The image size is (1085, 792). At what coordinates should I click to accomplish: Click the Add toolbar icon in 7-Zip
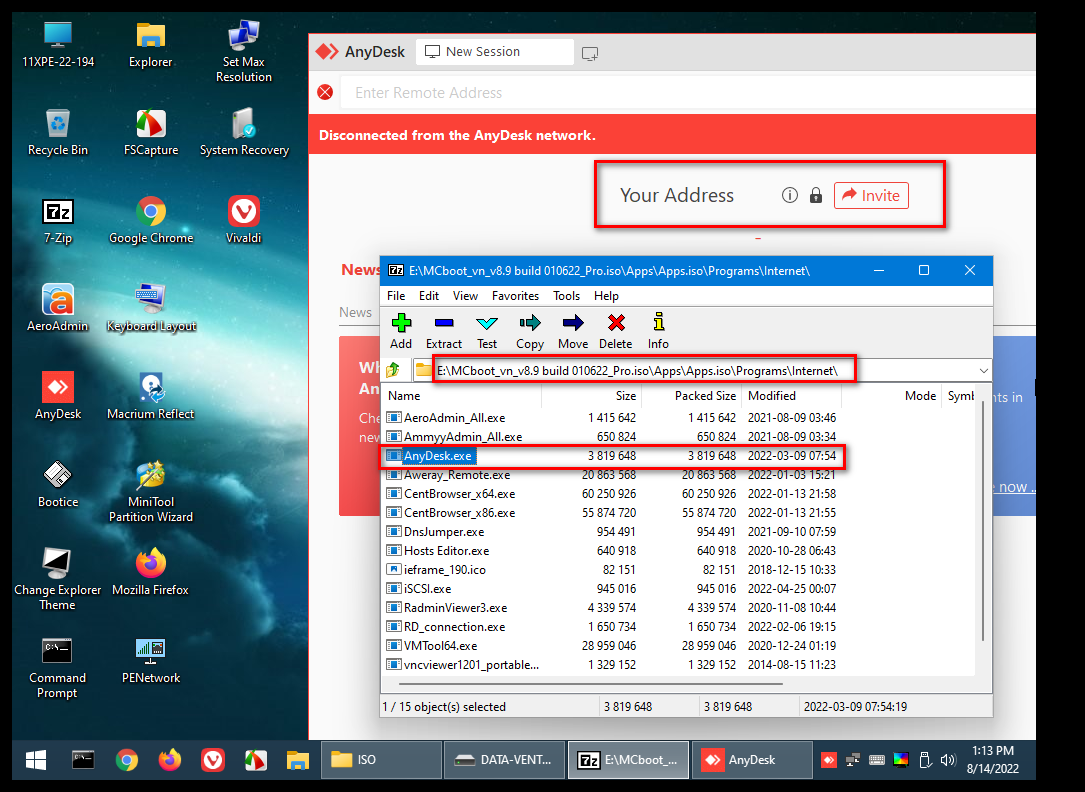(401, 331)
